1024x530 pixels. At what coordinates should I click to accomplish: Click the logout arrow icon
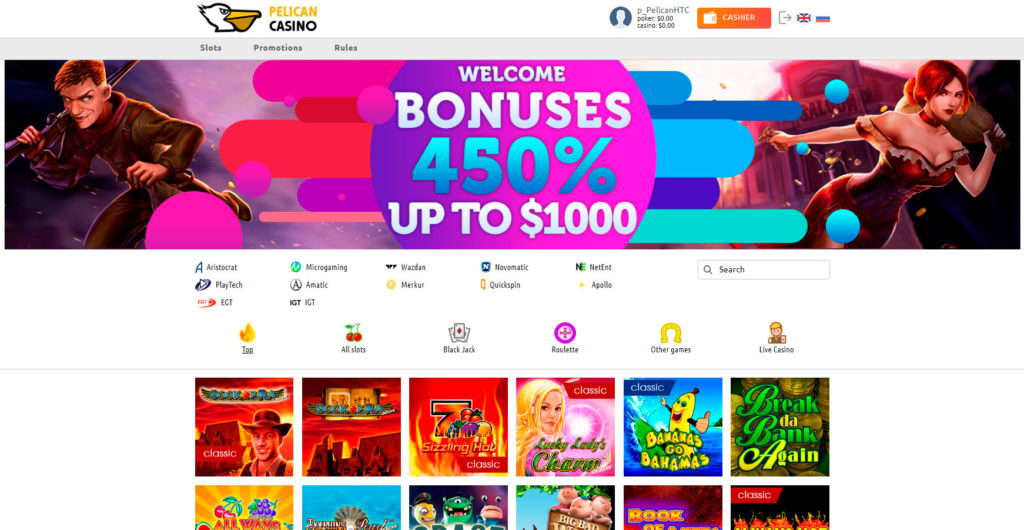tap(785, 18)
